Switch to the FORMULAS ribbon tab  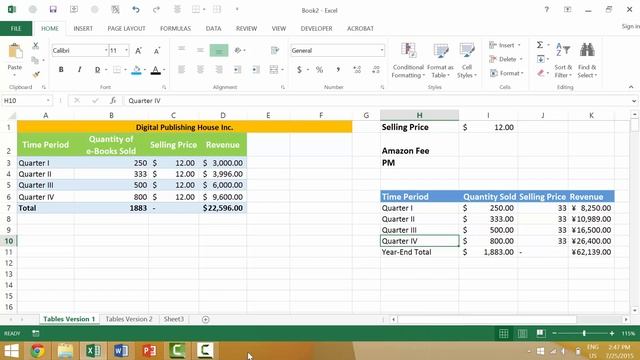coord(175,29)
